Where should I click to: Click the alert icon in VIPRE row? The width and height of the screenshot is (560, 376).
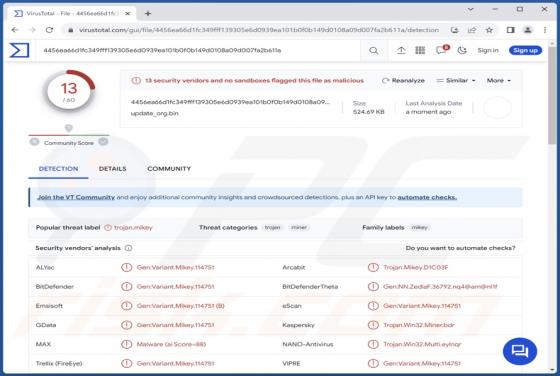tap(373, 364)
